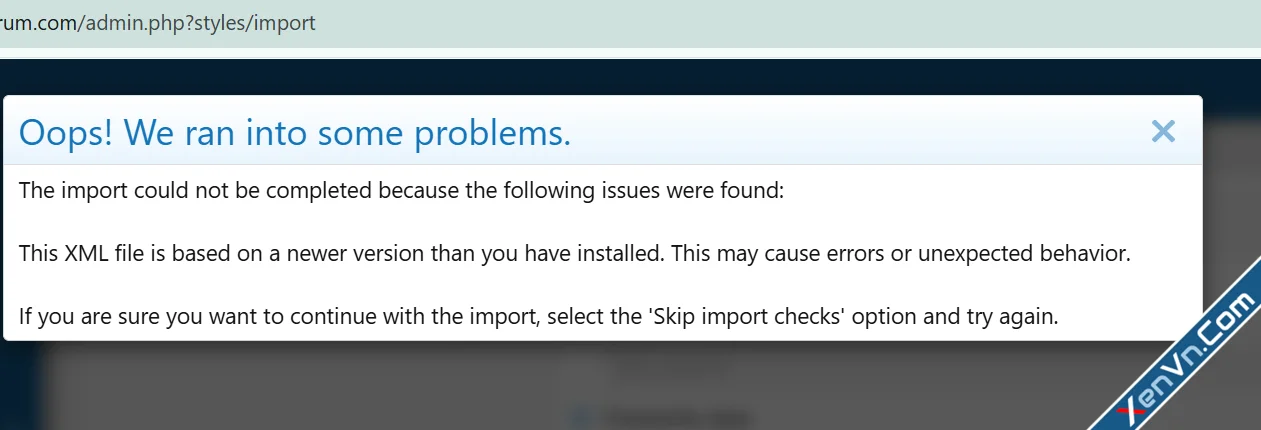Toggle the blurred checkbox behind the overlay

577,414
